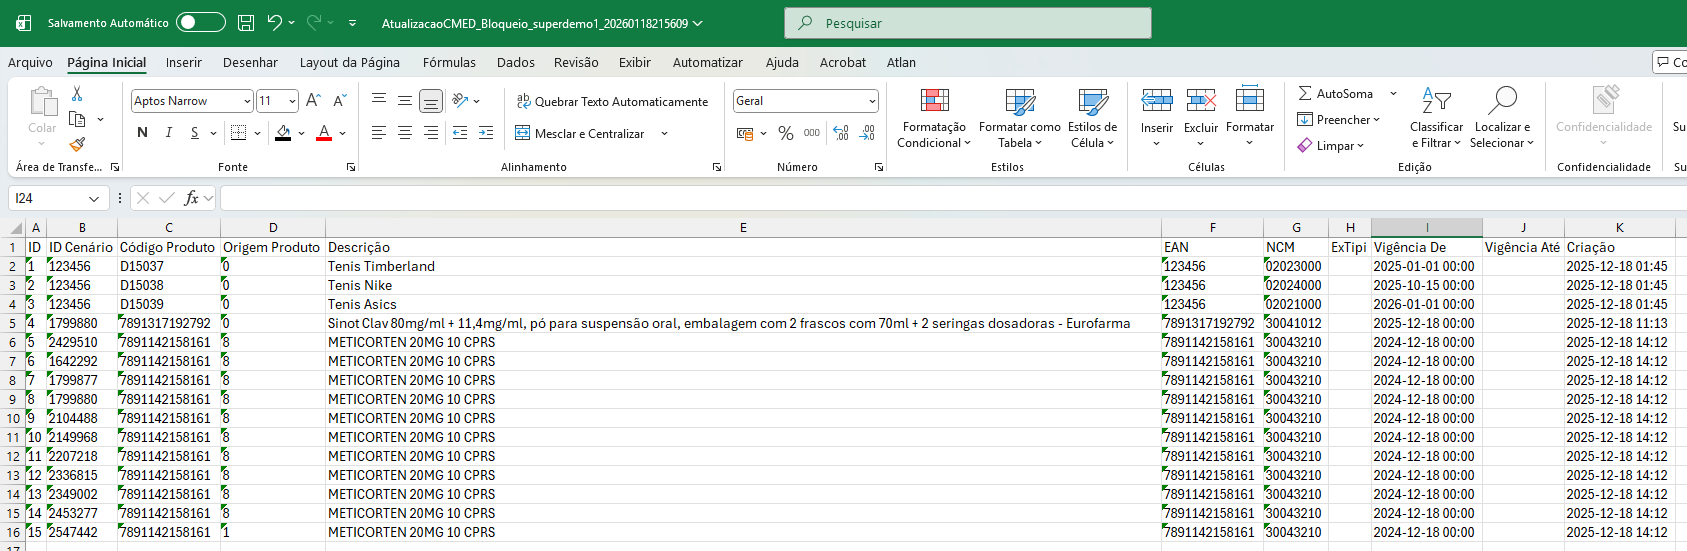Toggle Bold (N) formatting
Viewport: 1687px width, 551px height.
(x=142, y=133)
